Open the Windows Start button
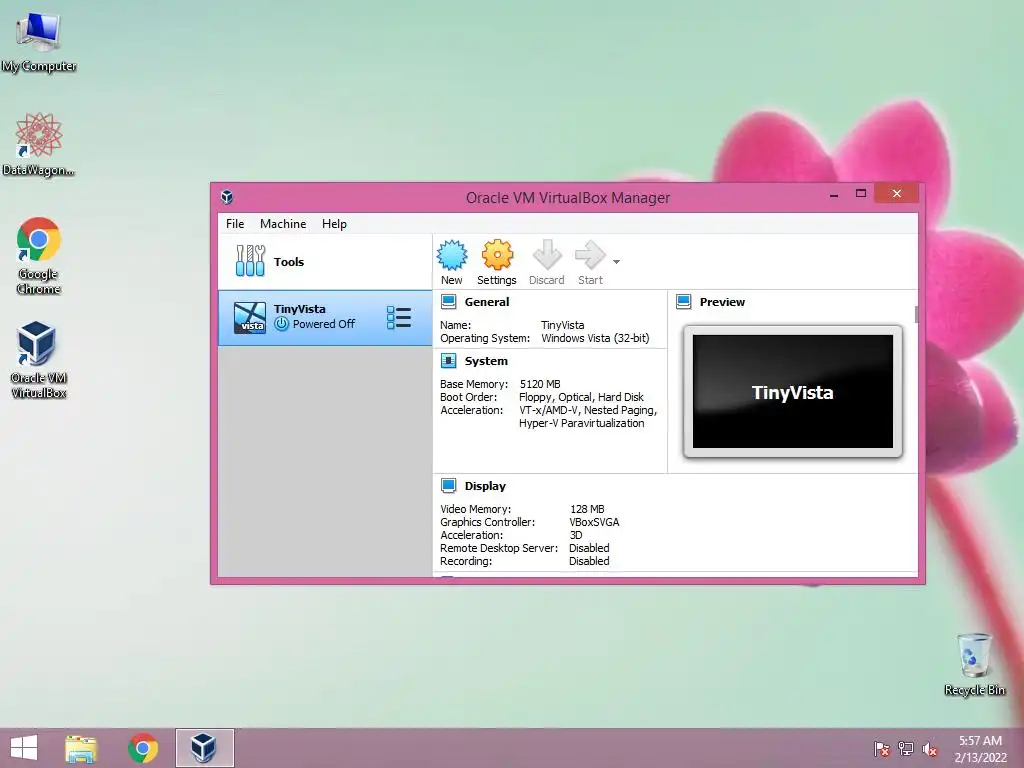This screenshot has width=1024, height=768. (24, 748)
